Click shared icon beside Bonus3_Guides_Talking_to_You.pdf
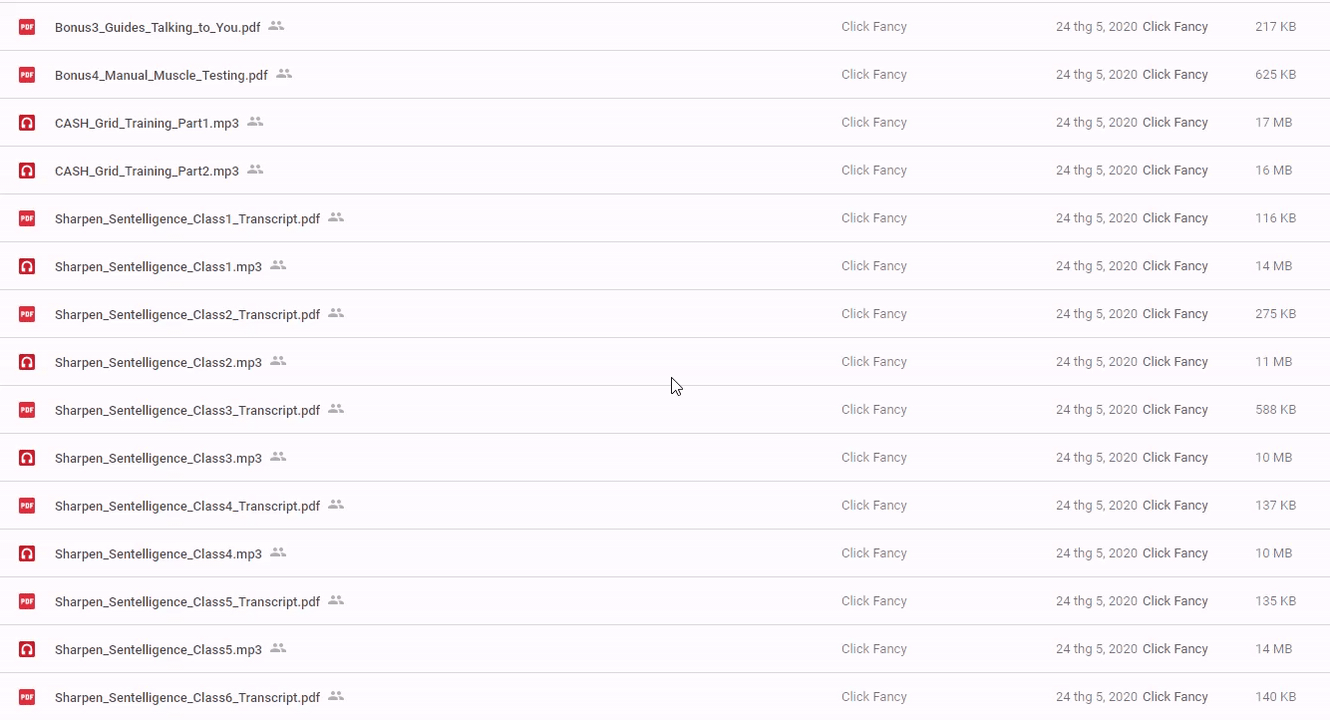Image resolution: width=1330 pixels, height=720 pixels. pos(277,26)
